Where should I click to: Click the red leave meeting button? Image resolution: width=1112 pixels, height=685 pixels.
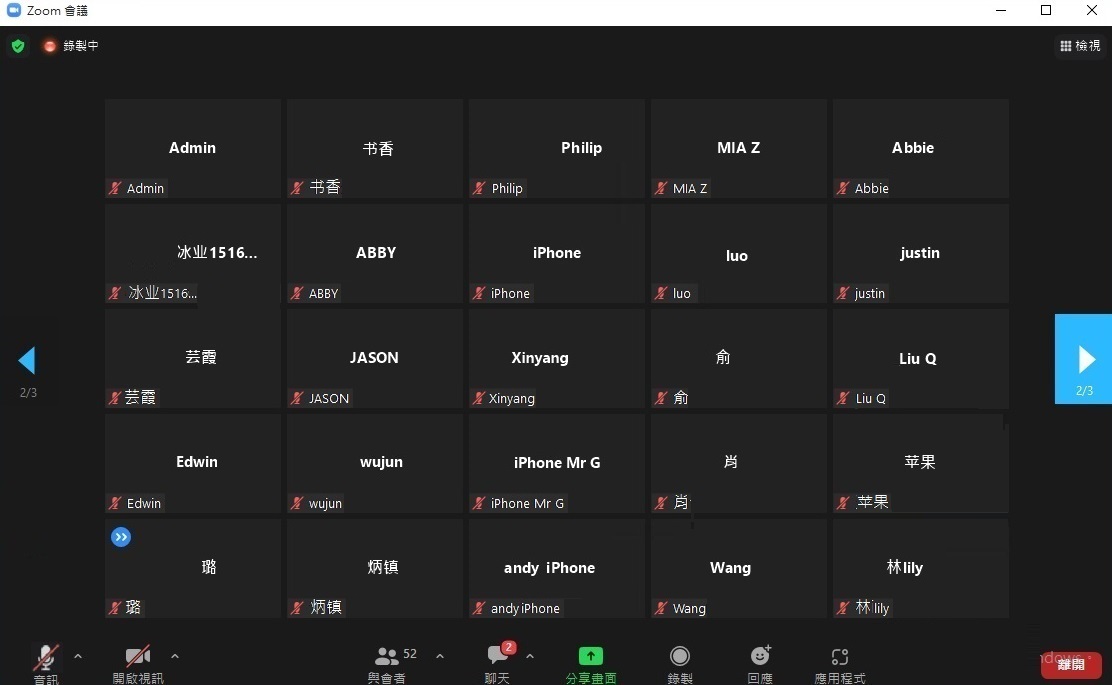[1071, 665]
